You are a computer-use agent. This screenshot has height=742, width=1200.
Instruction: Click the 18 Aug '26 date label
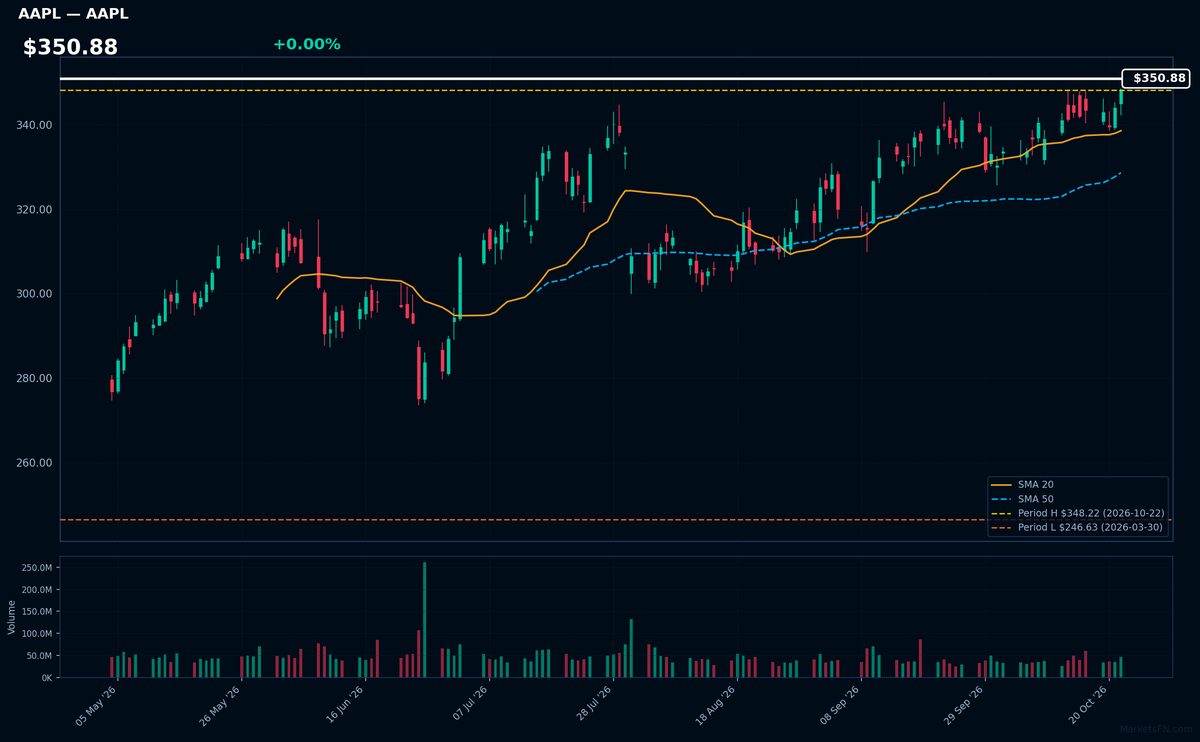716,705
